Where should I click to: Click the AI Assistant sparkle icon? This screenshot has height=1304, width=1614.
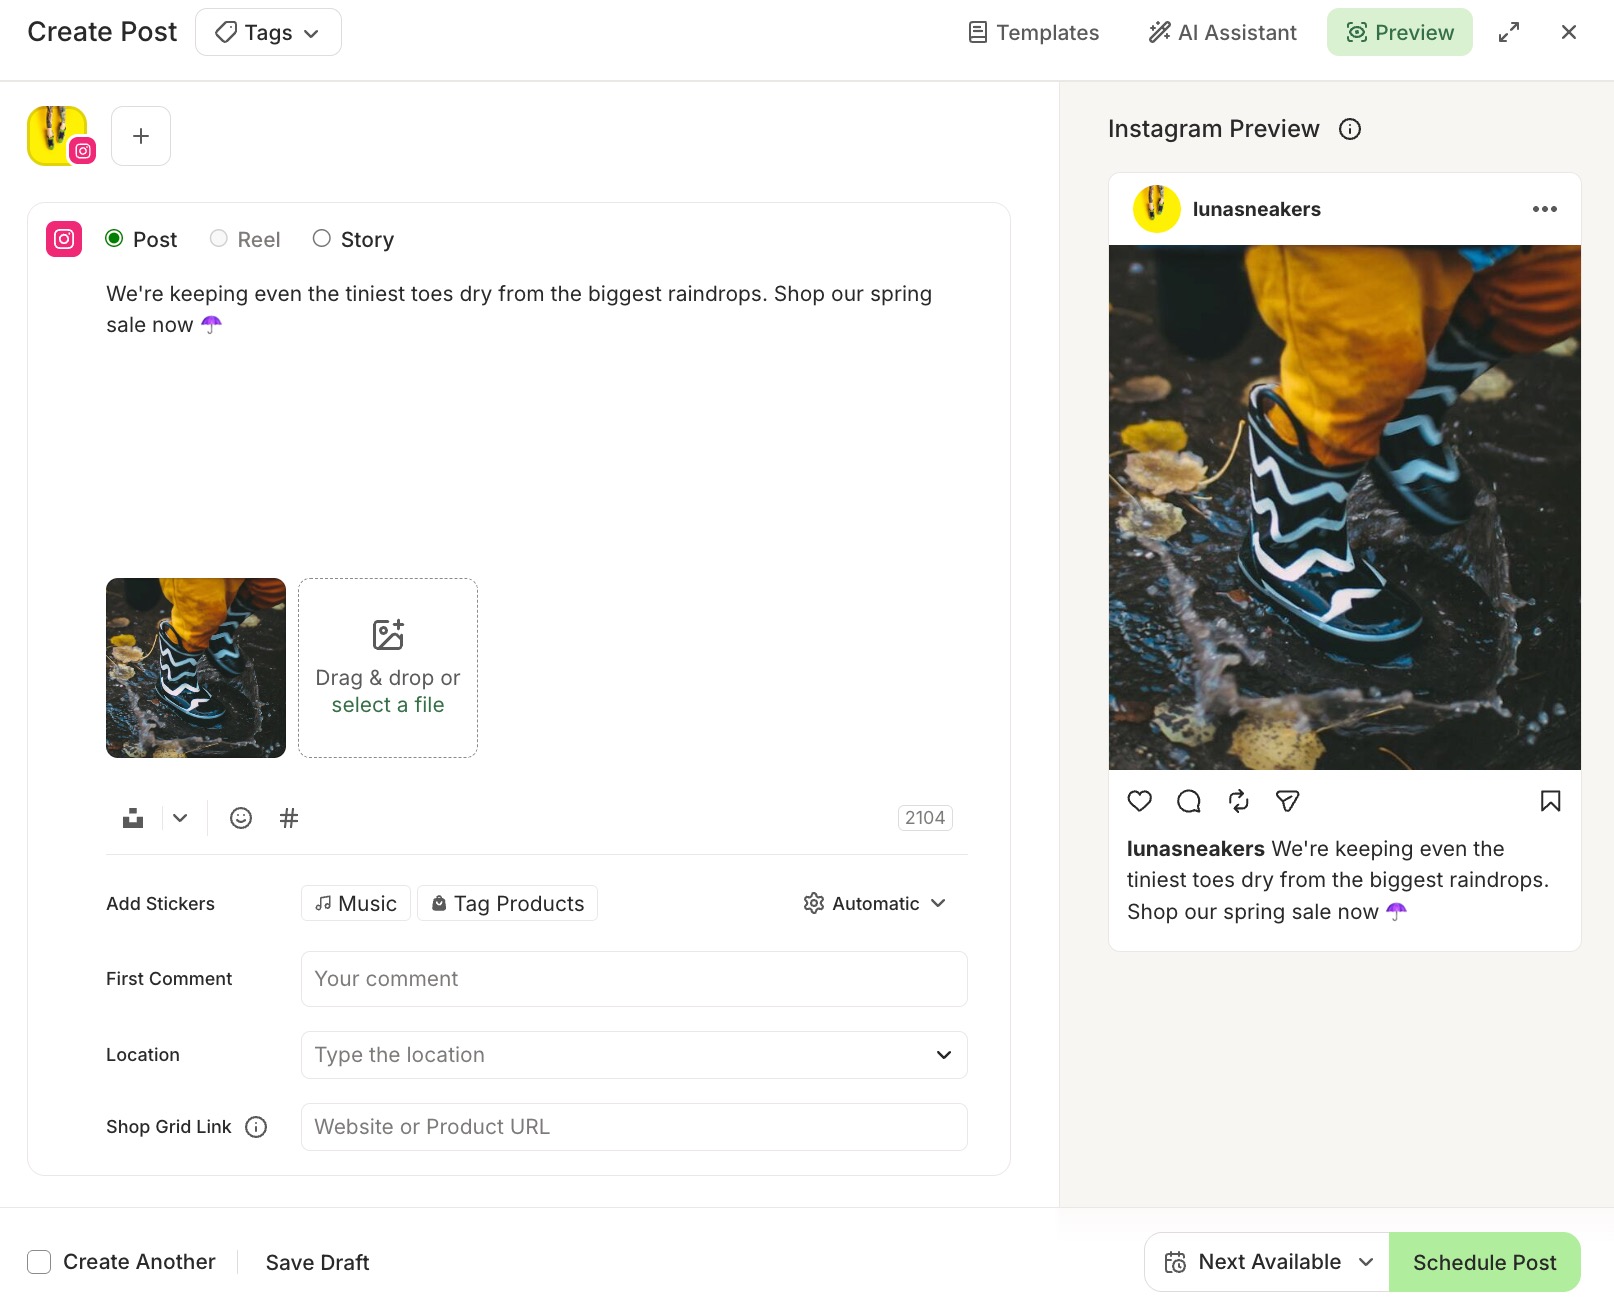[x=1158, y=31]
